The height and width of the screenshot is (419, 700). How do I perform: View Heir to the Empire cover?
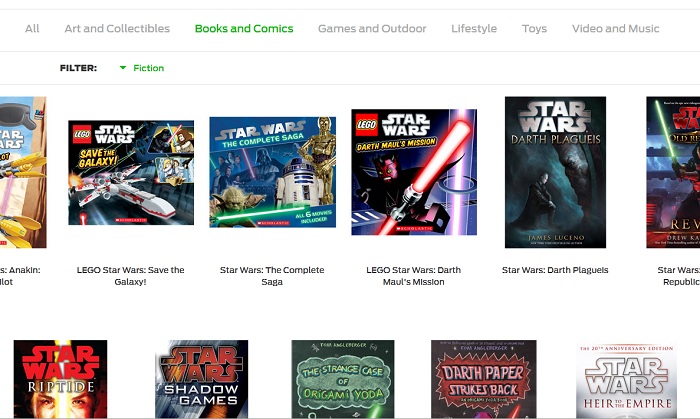coord(626,379)
